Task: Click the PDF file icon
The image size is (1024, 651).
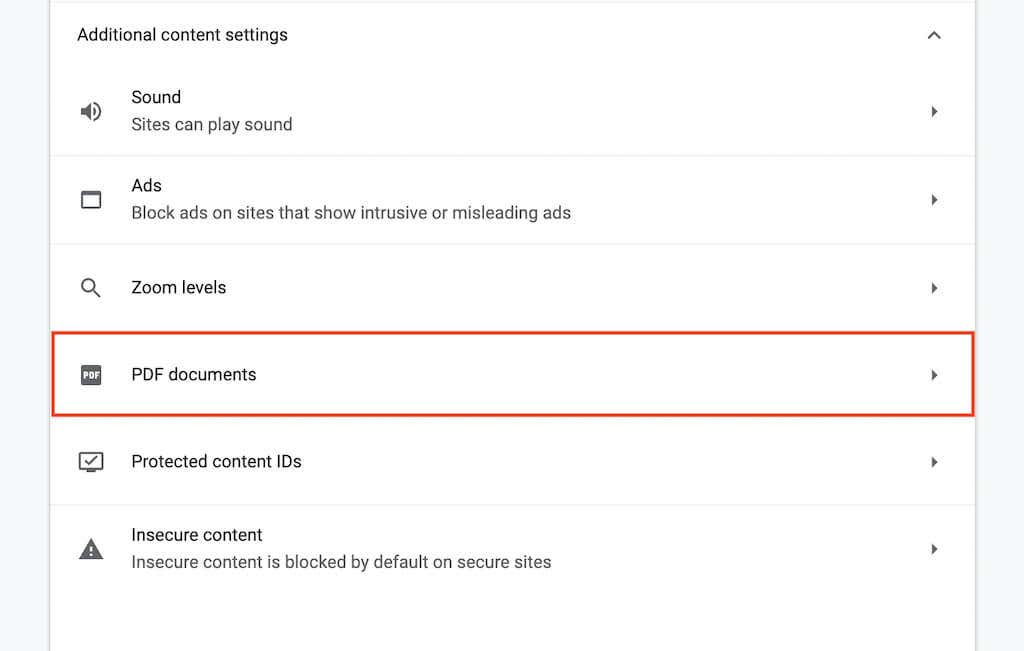Action: (91, 375)
